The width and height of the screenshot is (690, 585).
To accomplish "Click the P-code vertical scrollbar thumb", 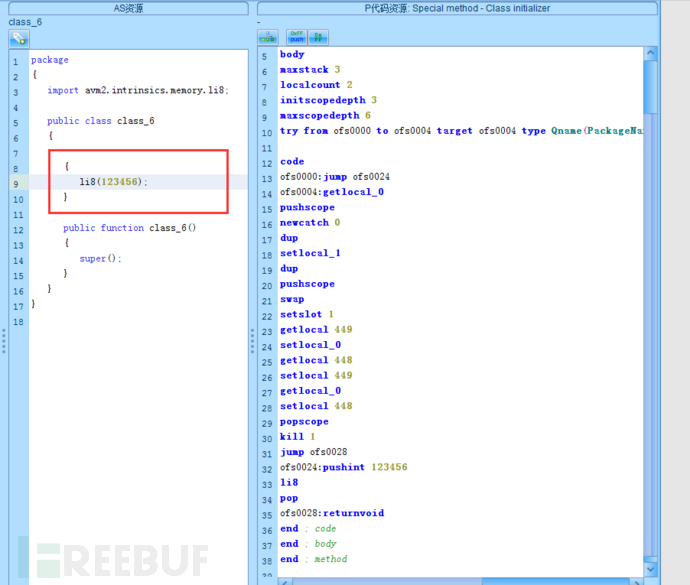I will tap(650, 87).
